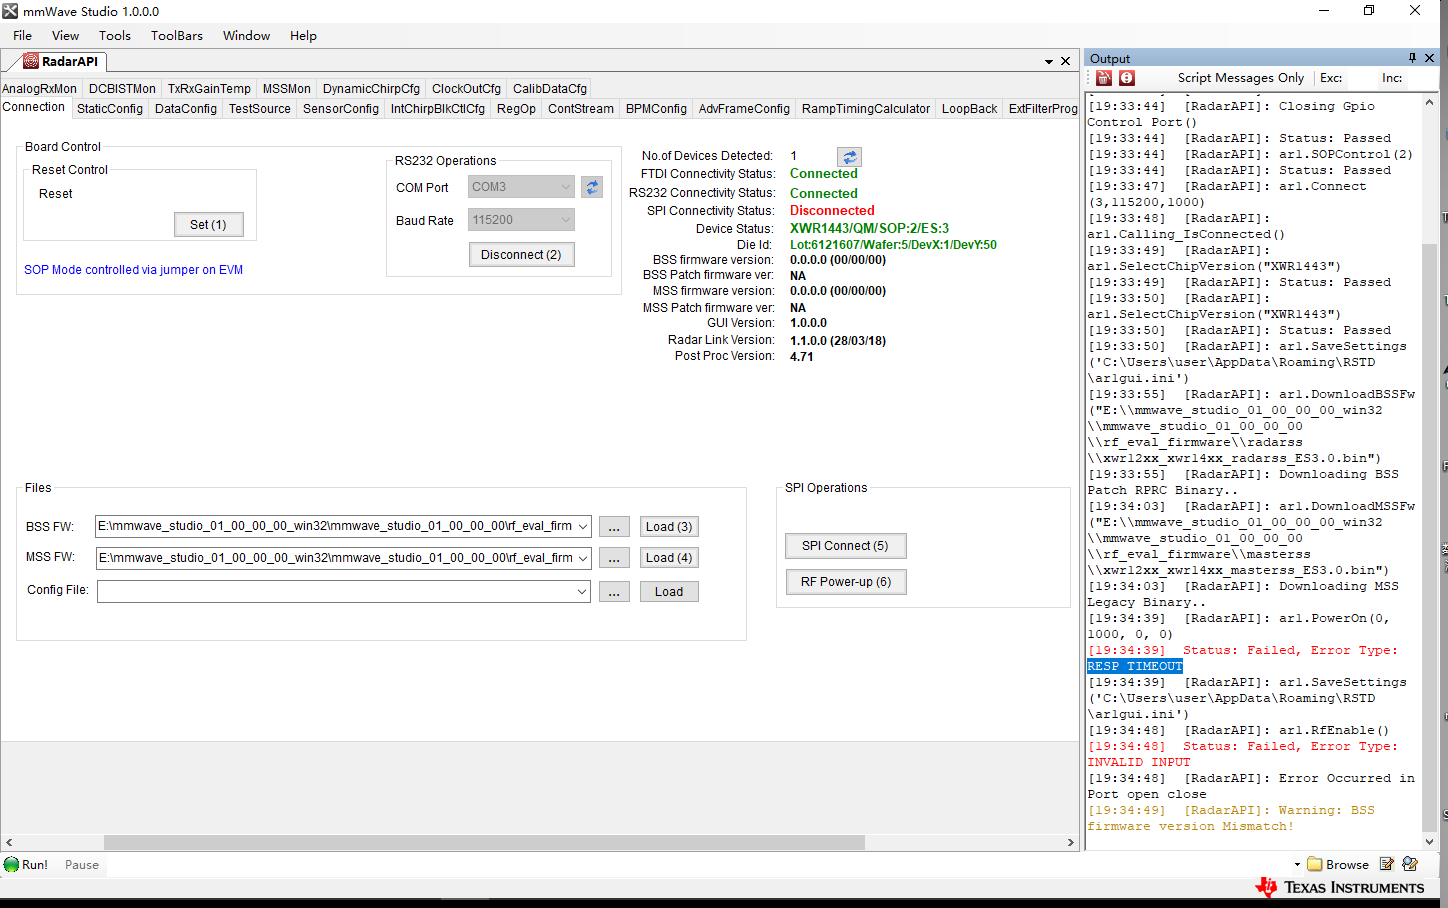This screenshot has width=1448, height=908.
Task: Expand the MSS FW path dropdown
Action: tap(583, 558)
